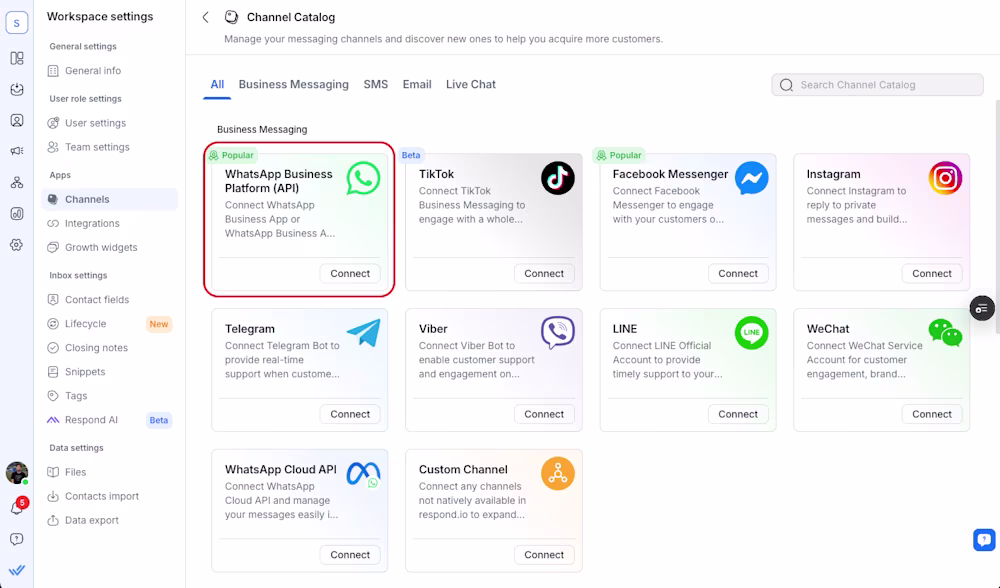Click the Instagram logo icon
Image resolution: width=1000 pixels, height=588 pixels.
[x=945, y=178]
